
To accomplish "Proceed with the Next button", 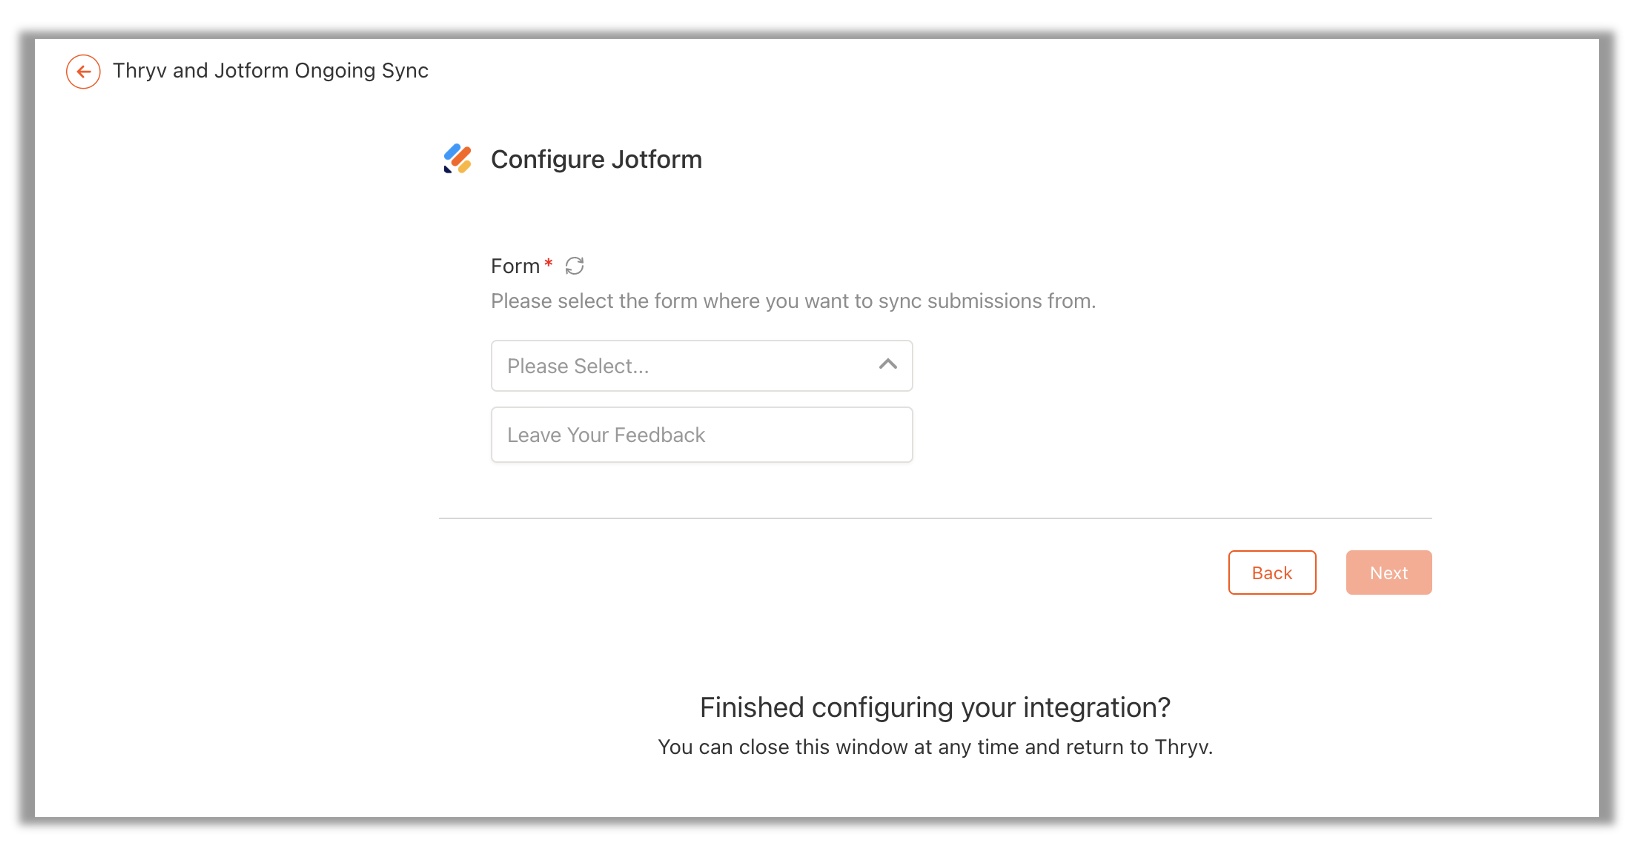I will coord(1389,573).
